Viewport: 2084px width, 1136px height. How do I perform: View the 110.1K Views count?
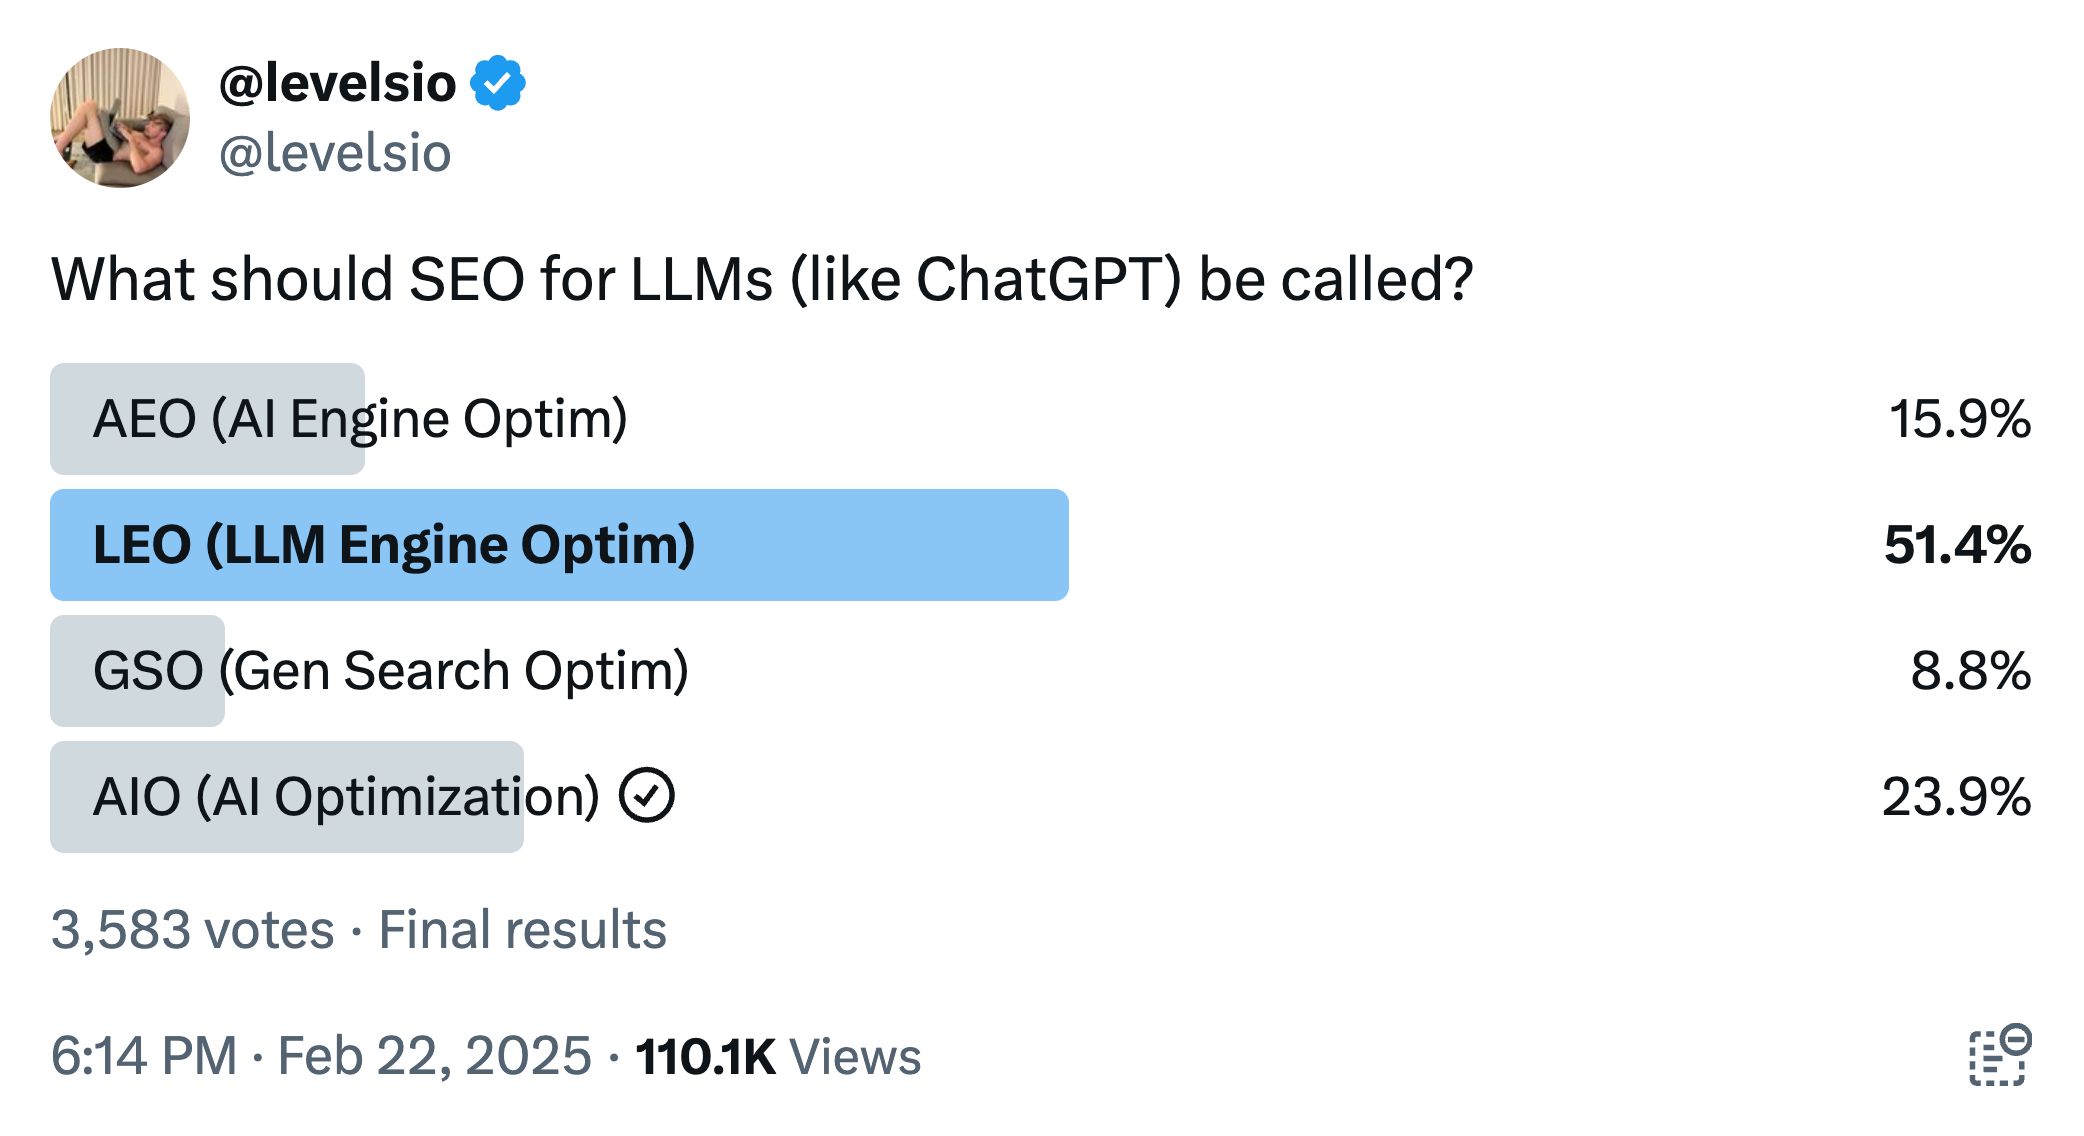777,1056
